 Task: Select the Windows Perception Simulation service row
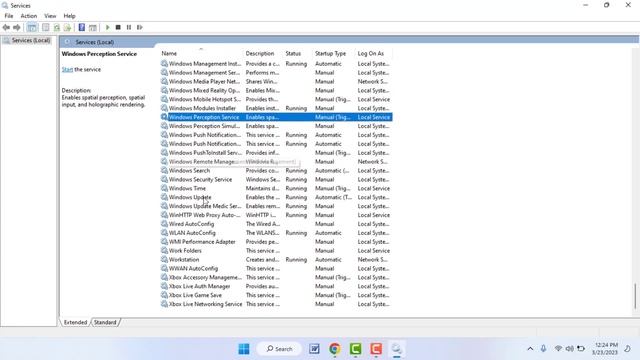pos(276,126)
